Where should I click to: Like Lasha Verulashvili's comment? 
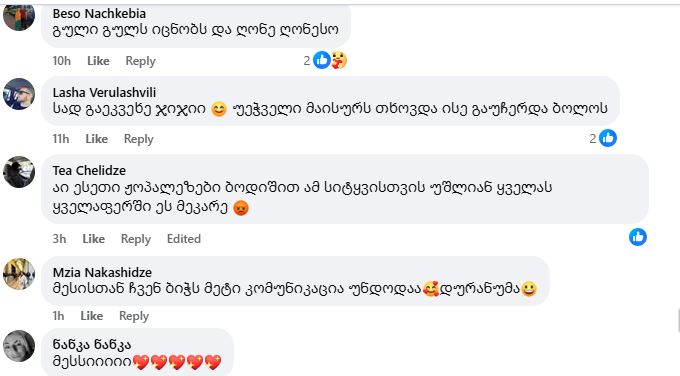[x=96, y=139]
